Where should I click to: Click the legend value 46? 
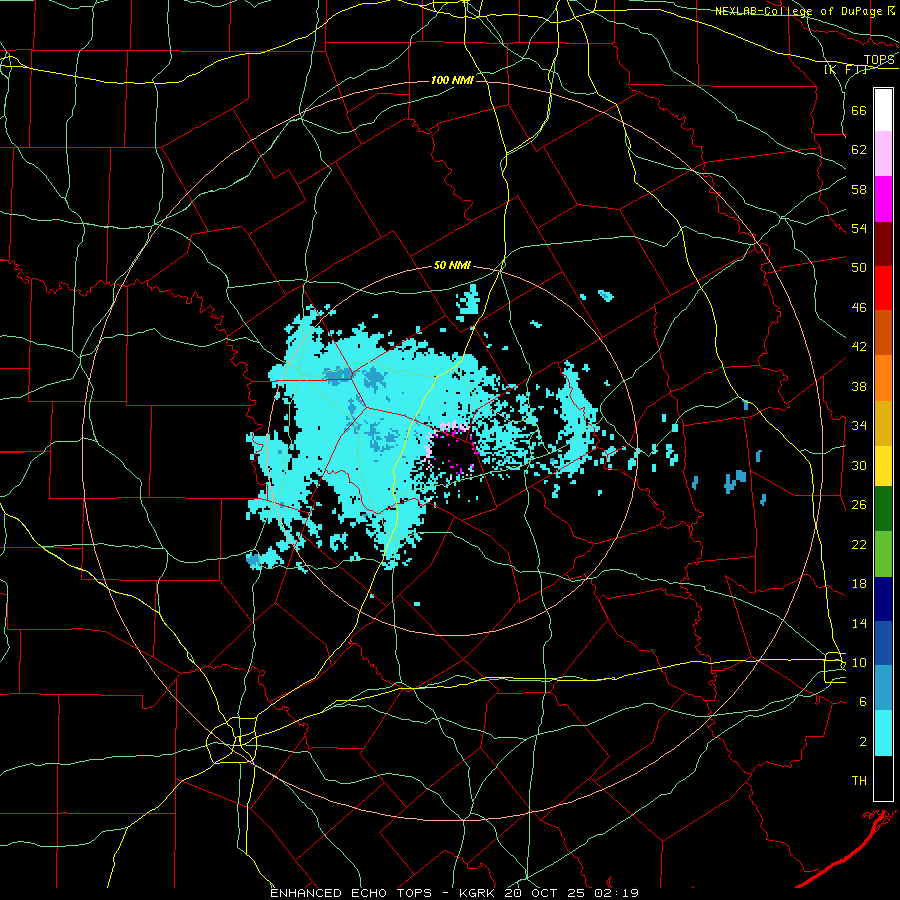(859, 307)
